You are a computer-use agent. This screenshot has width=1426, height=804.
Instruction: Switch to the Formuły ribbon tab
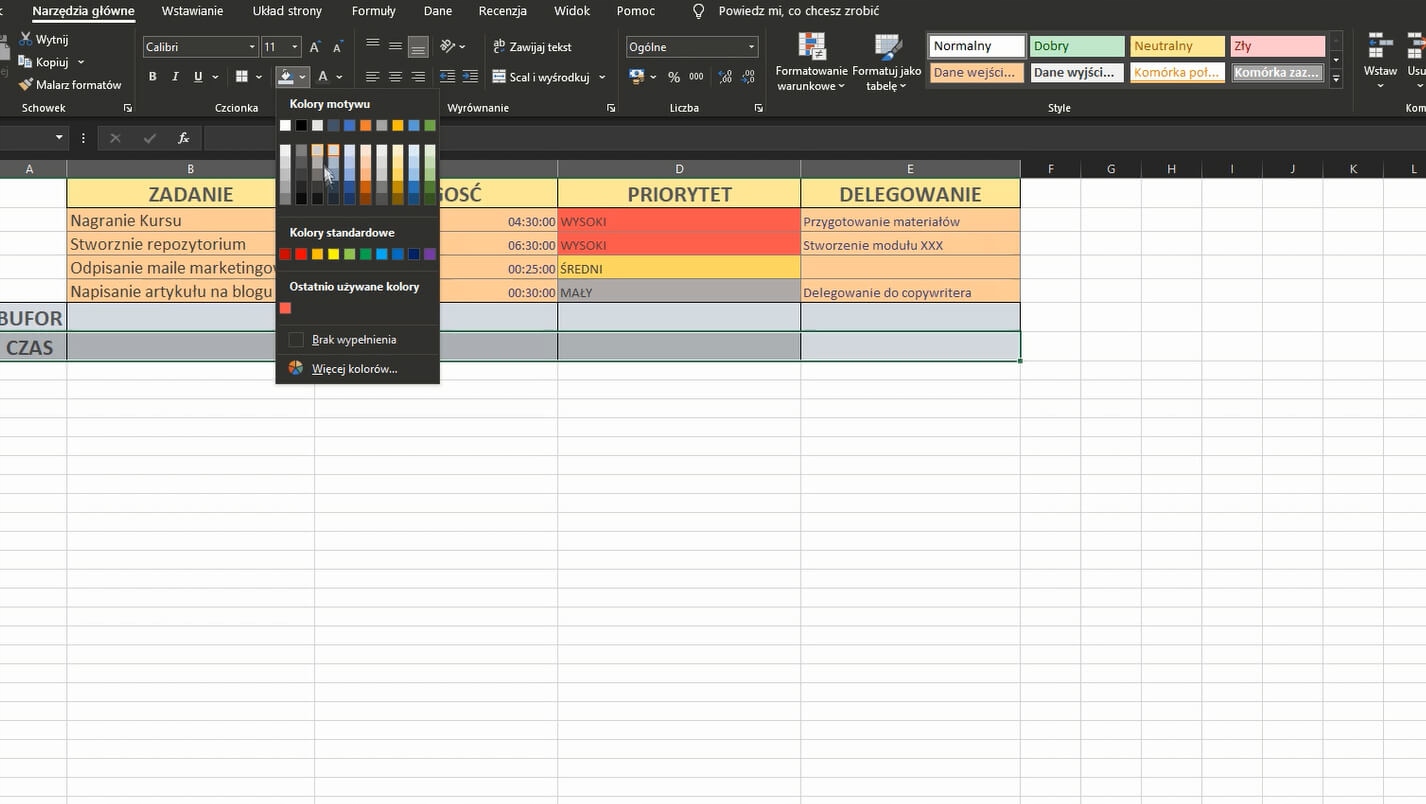point(374,11)
